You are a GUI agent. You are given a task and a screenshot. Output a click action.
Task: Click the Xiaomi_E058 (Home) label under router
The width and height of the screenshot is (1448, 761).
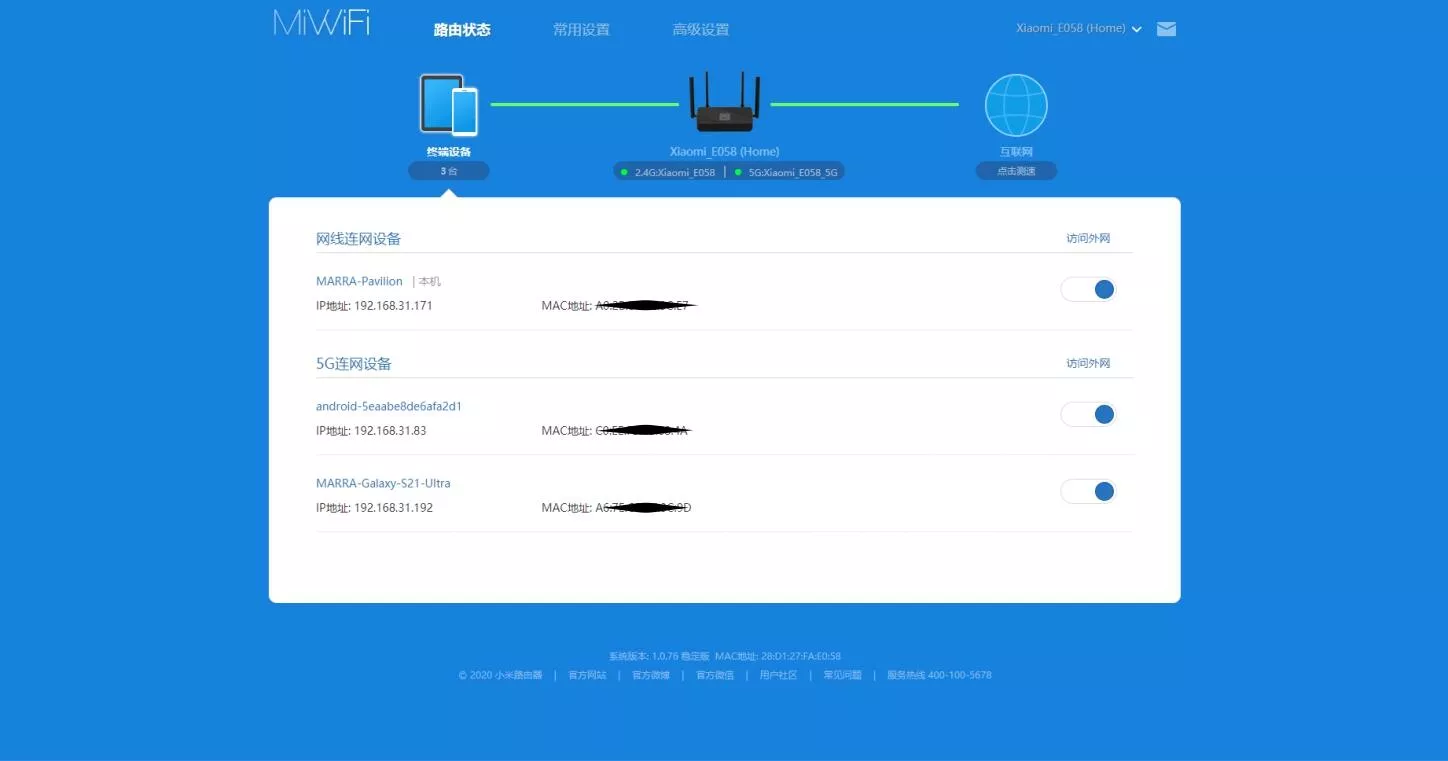click(724, 152)
